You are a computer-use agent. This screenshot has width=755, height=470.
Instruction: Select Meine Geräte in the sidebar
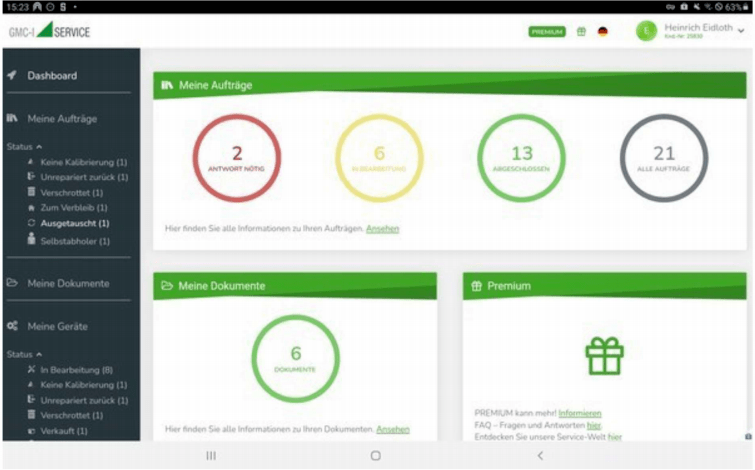[57, 327]
